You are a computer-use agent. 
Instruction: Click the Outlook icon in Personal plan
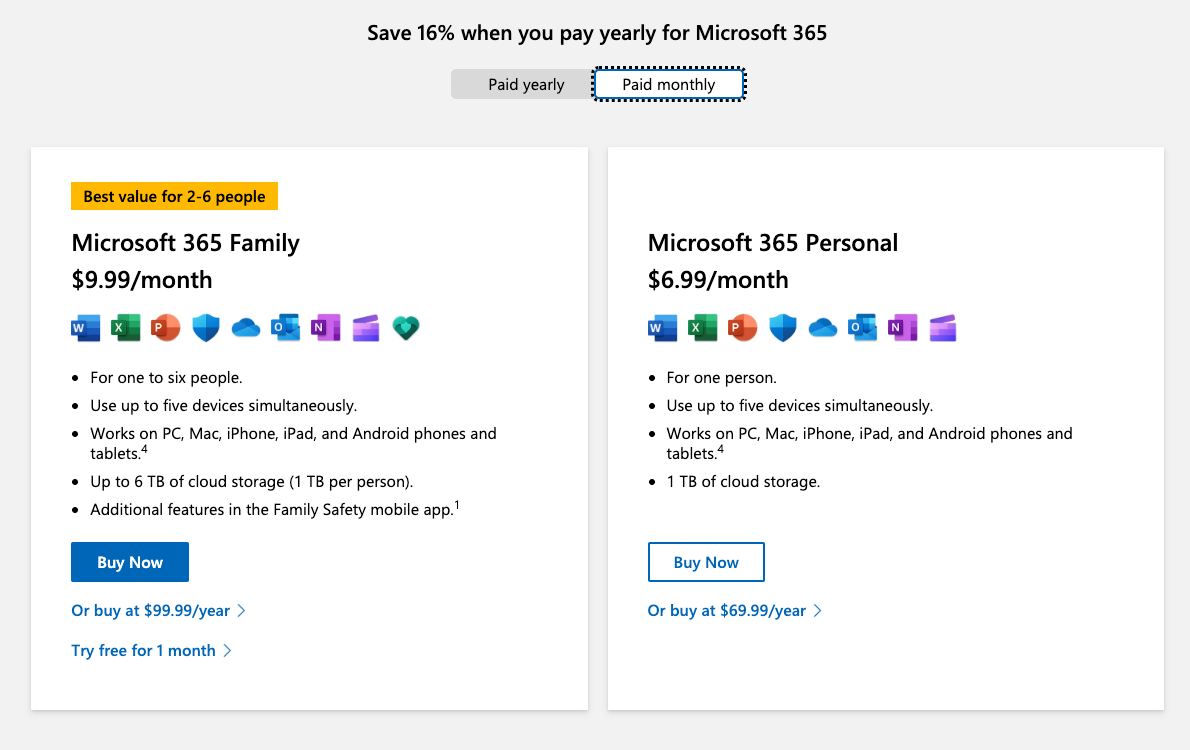coord(862,328)
